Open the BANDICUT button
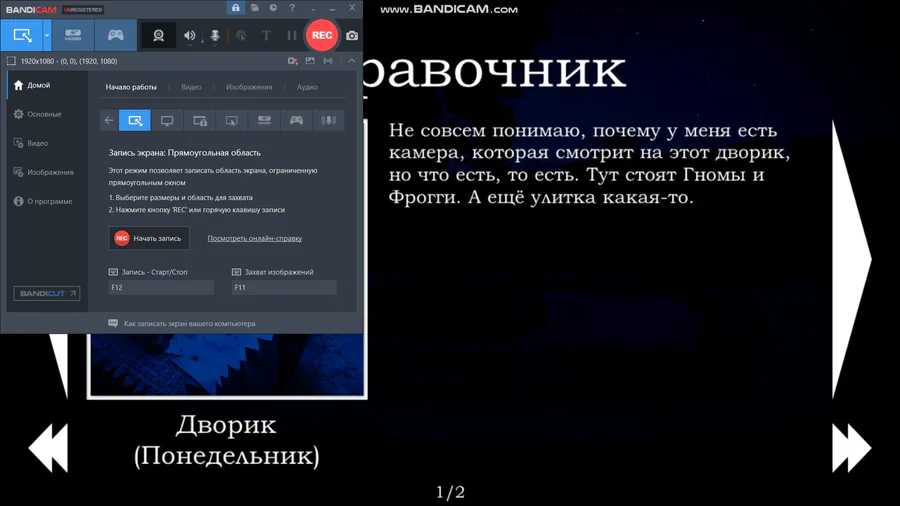Viewport: 900px width, 506px height. [x=46, y=293]
